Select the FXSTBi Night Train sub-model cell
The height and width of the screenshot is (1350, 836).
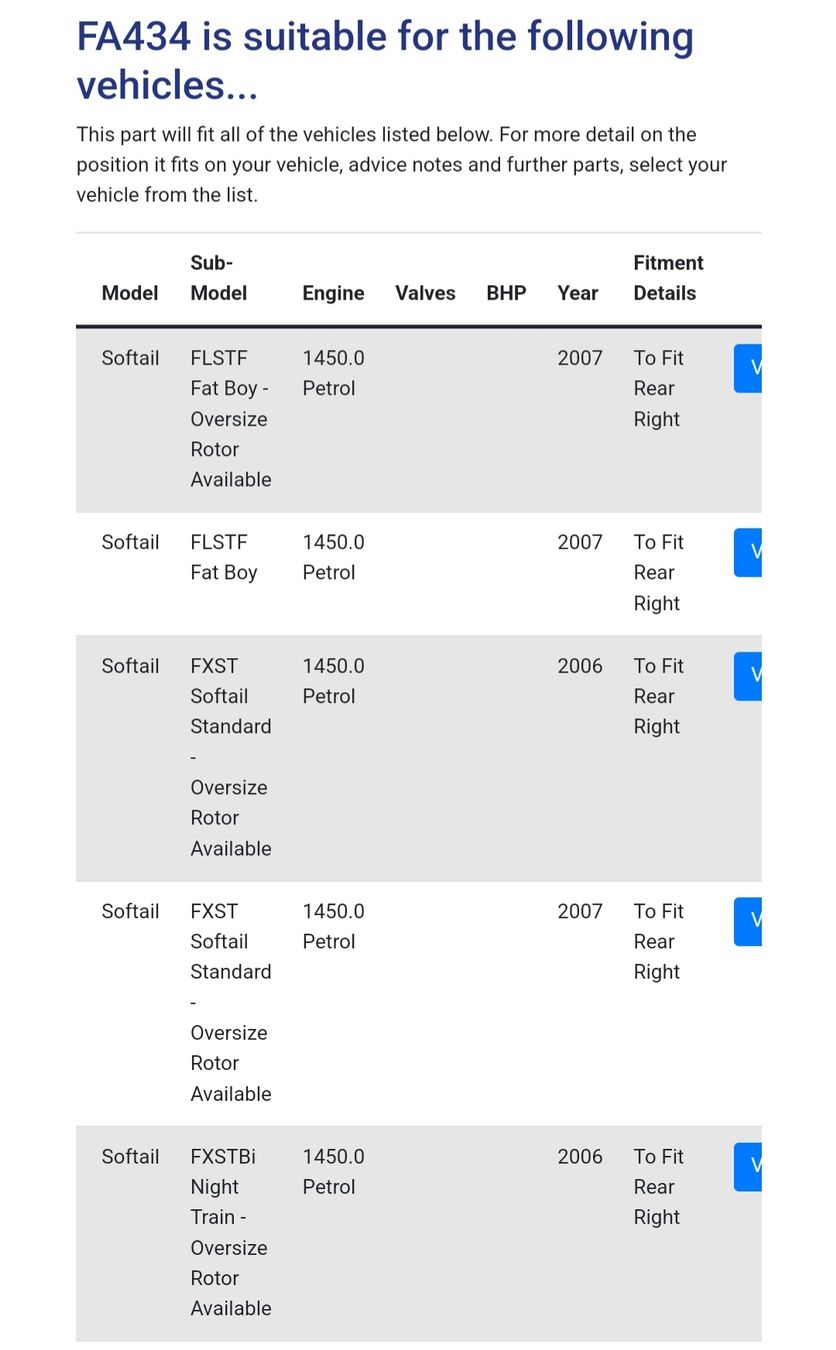[x=230, y=1232]
